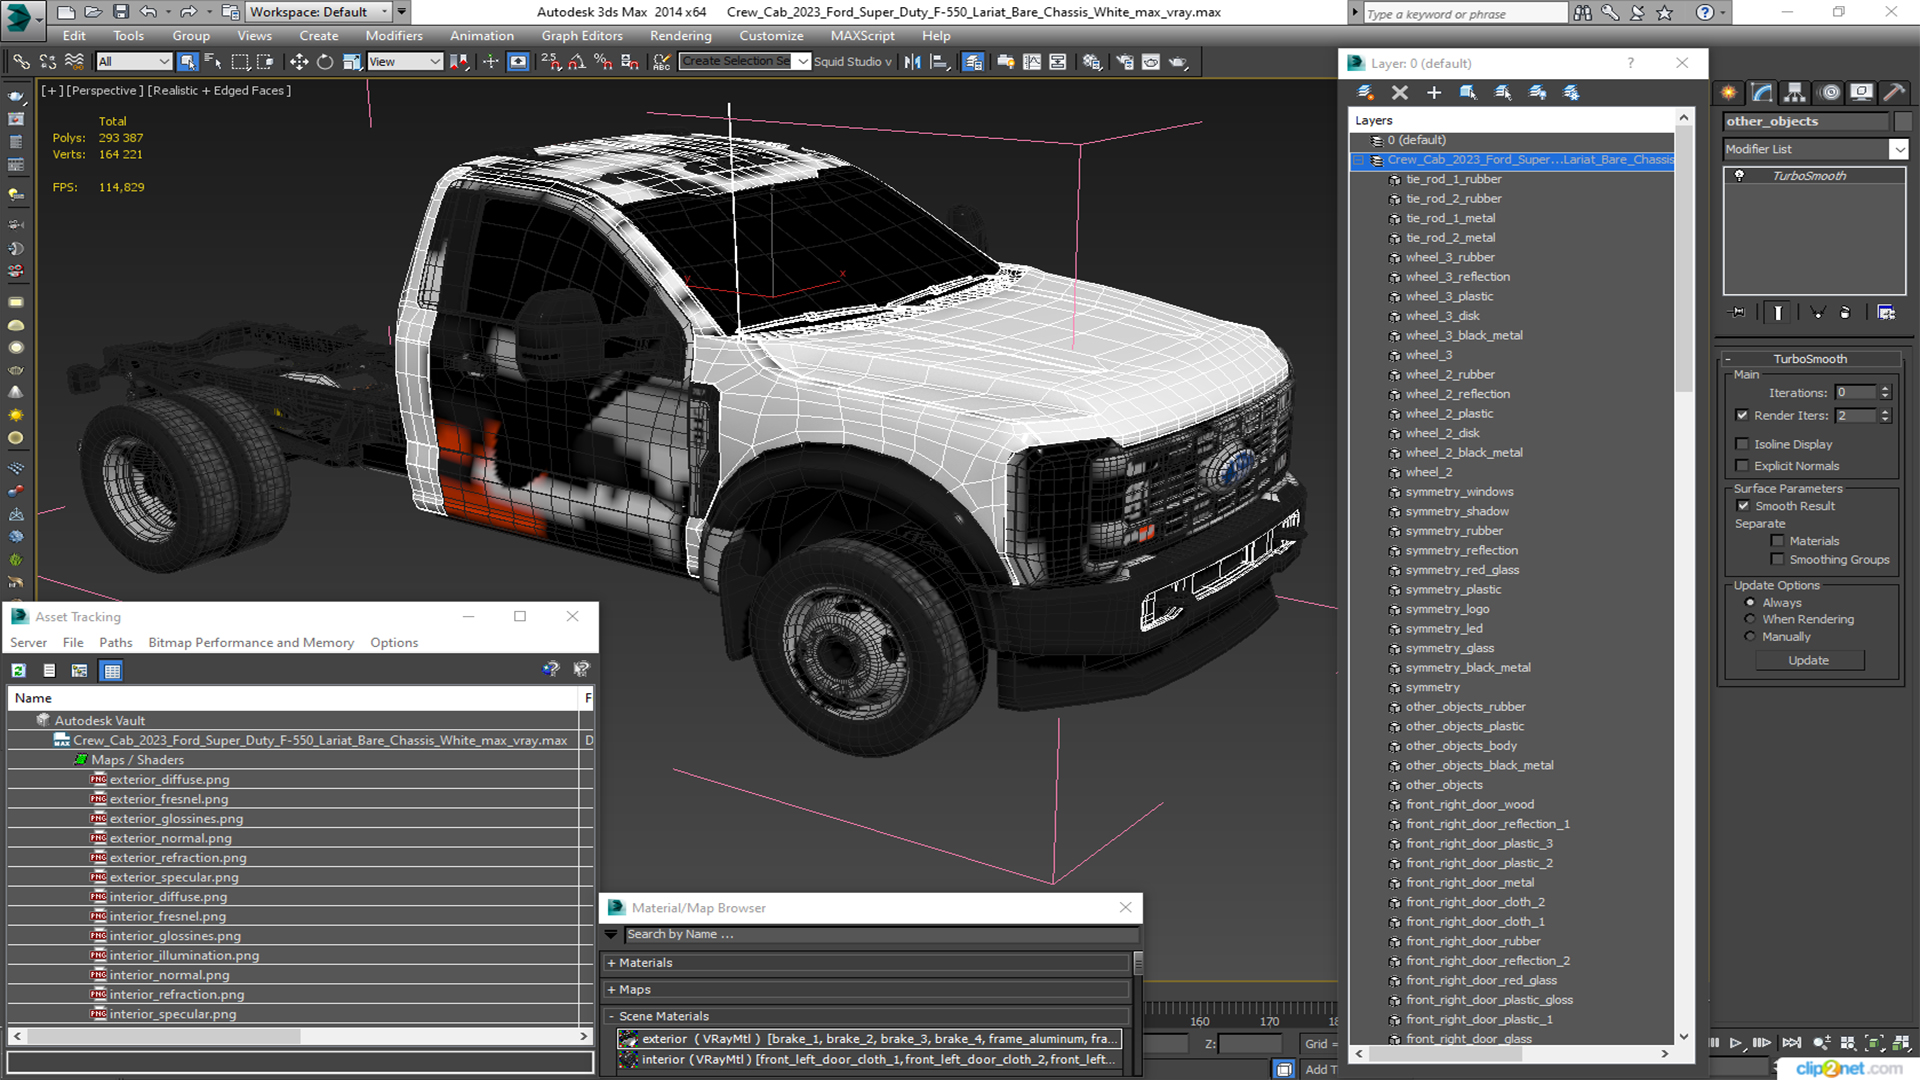Toggle Percent Snap in main toolbar
1920x1080 pixels.
tap(603, 62)
